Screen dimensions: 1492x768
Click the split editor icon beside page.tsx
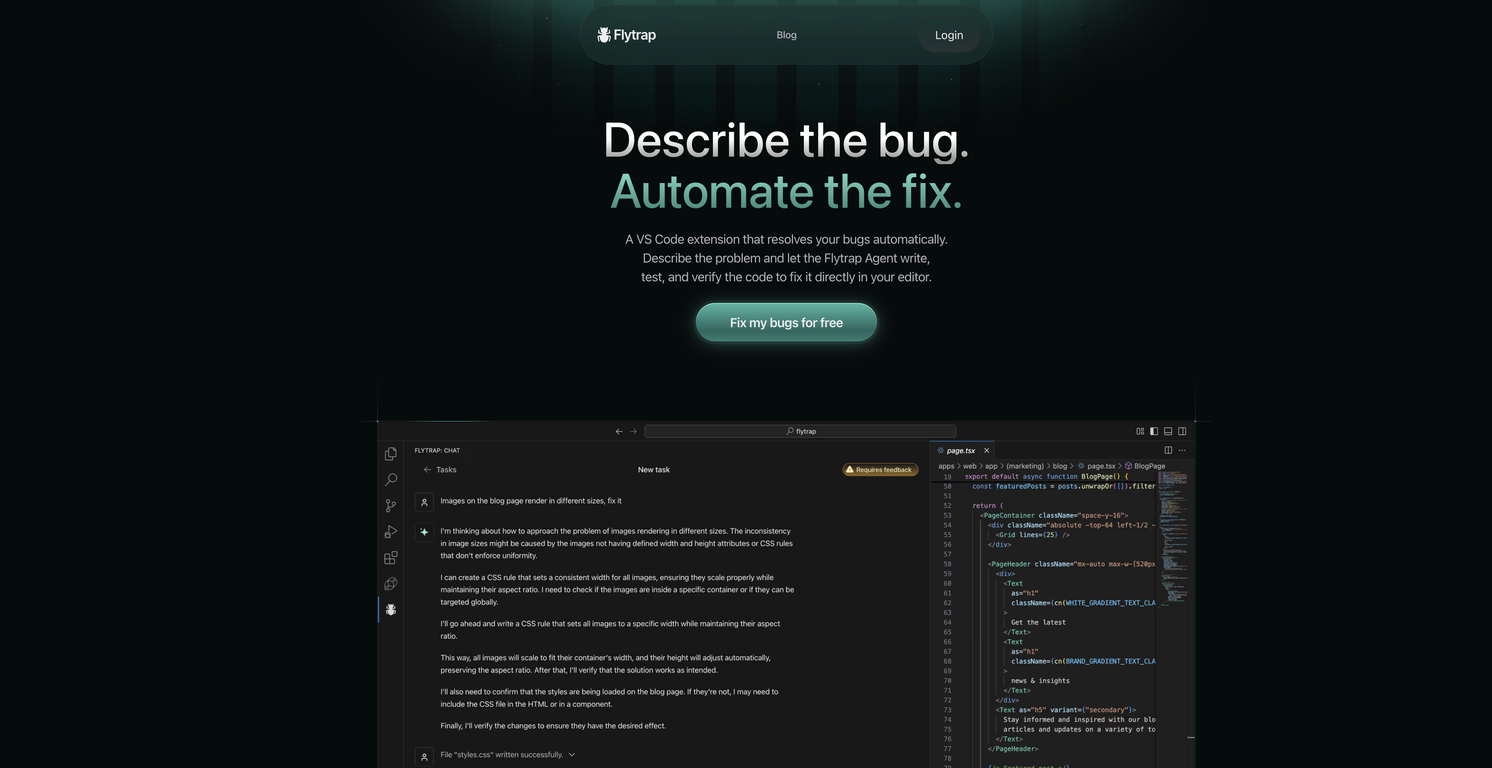click(x=1168, y=450)
